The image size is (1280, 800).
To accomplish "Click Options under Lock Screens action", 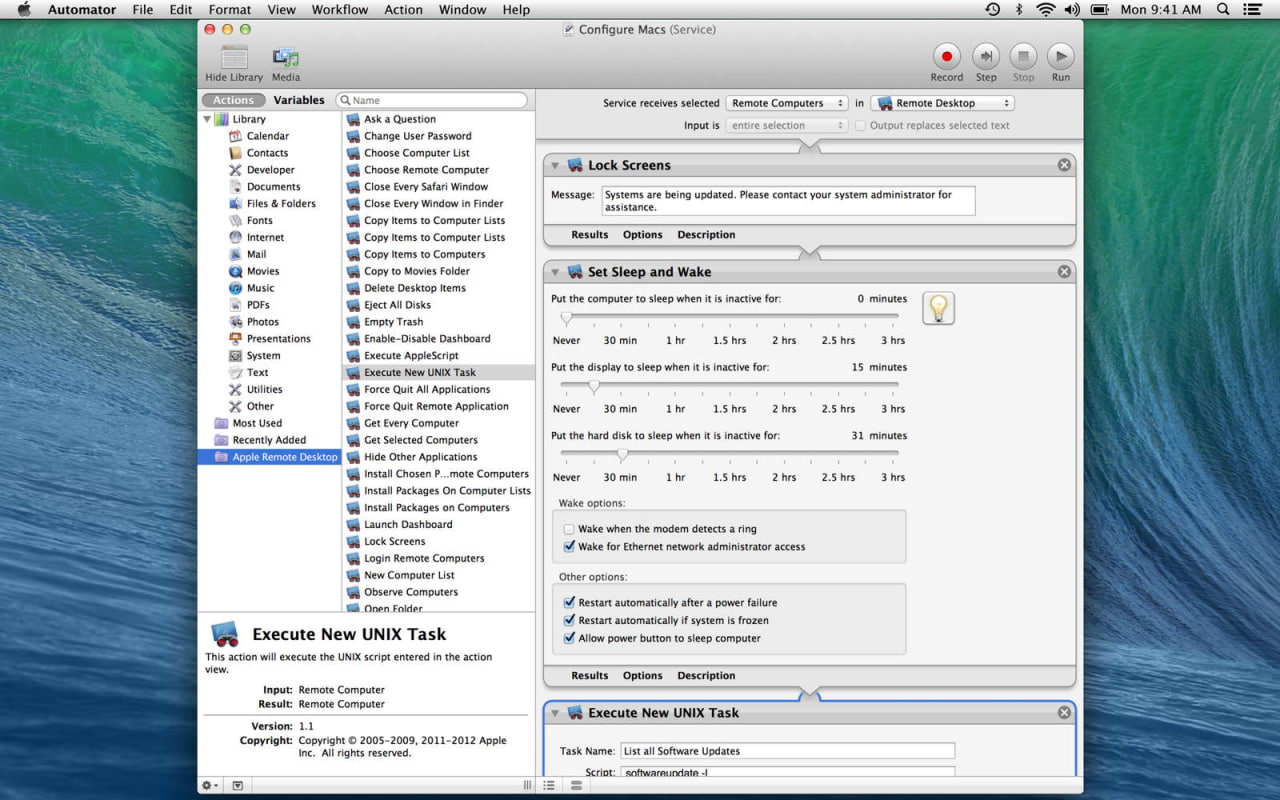I will tap(642, 235).
